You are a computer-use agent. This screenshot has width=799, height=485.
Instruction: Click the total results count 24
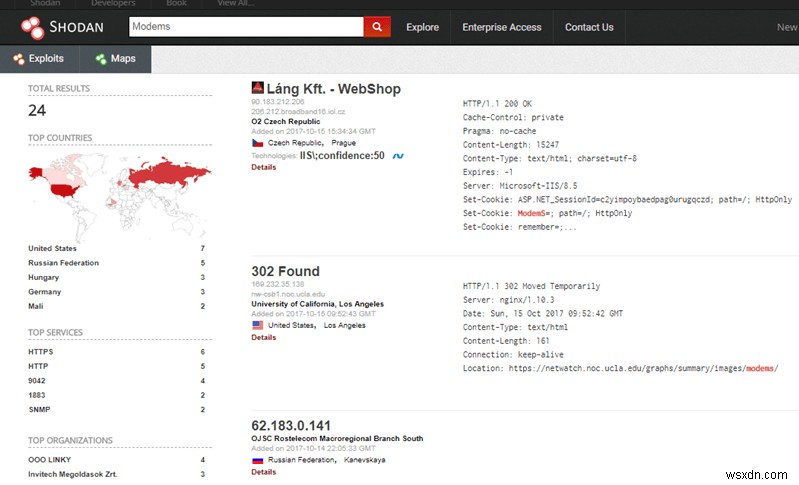click(x=37, y=111)
